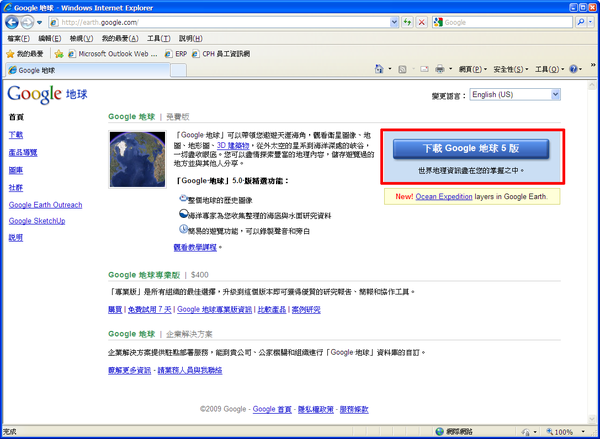
Task: Click 下載 Google 地球 5 版 button
Action: 471,149
